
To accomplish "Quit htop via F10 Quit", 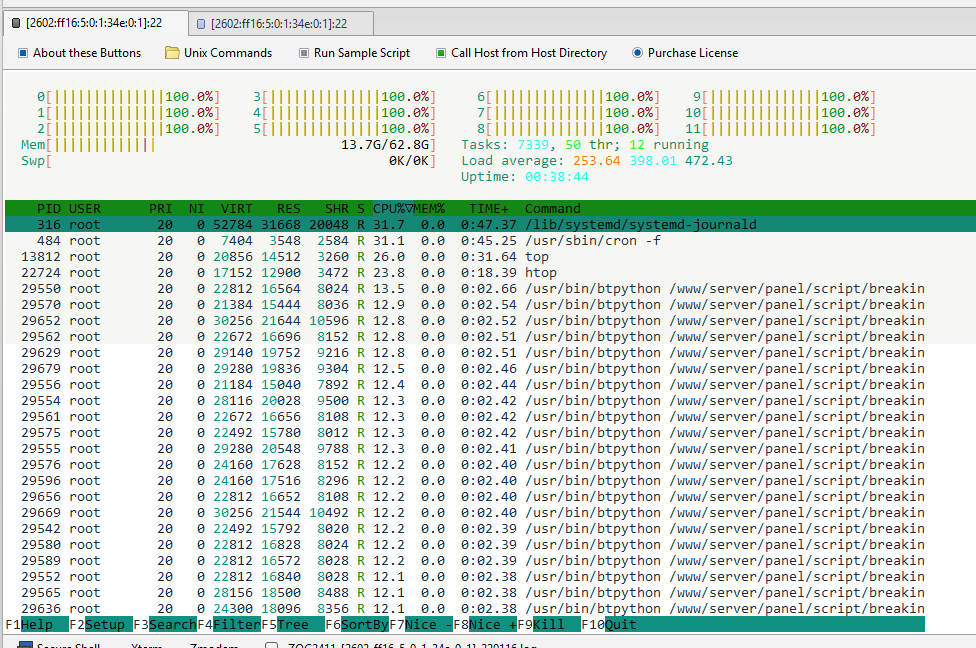I will [609, 624].
